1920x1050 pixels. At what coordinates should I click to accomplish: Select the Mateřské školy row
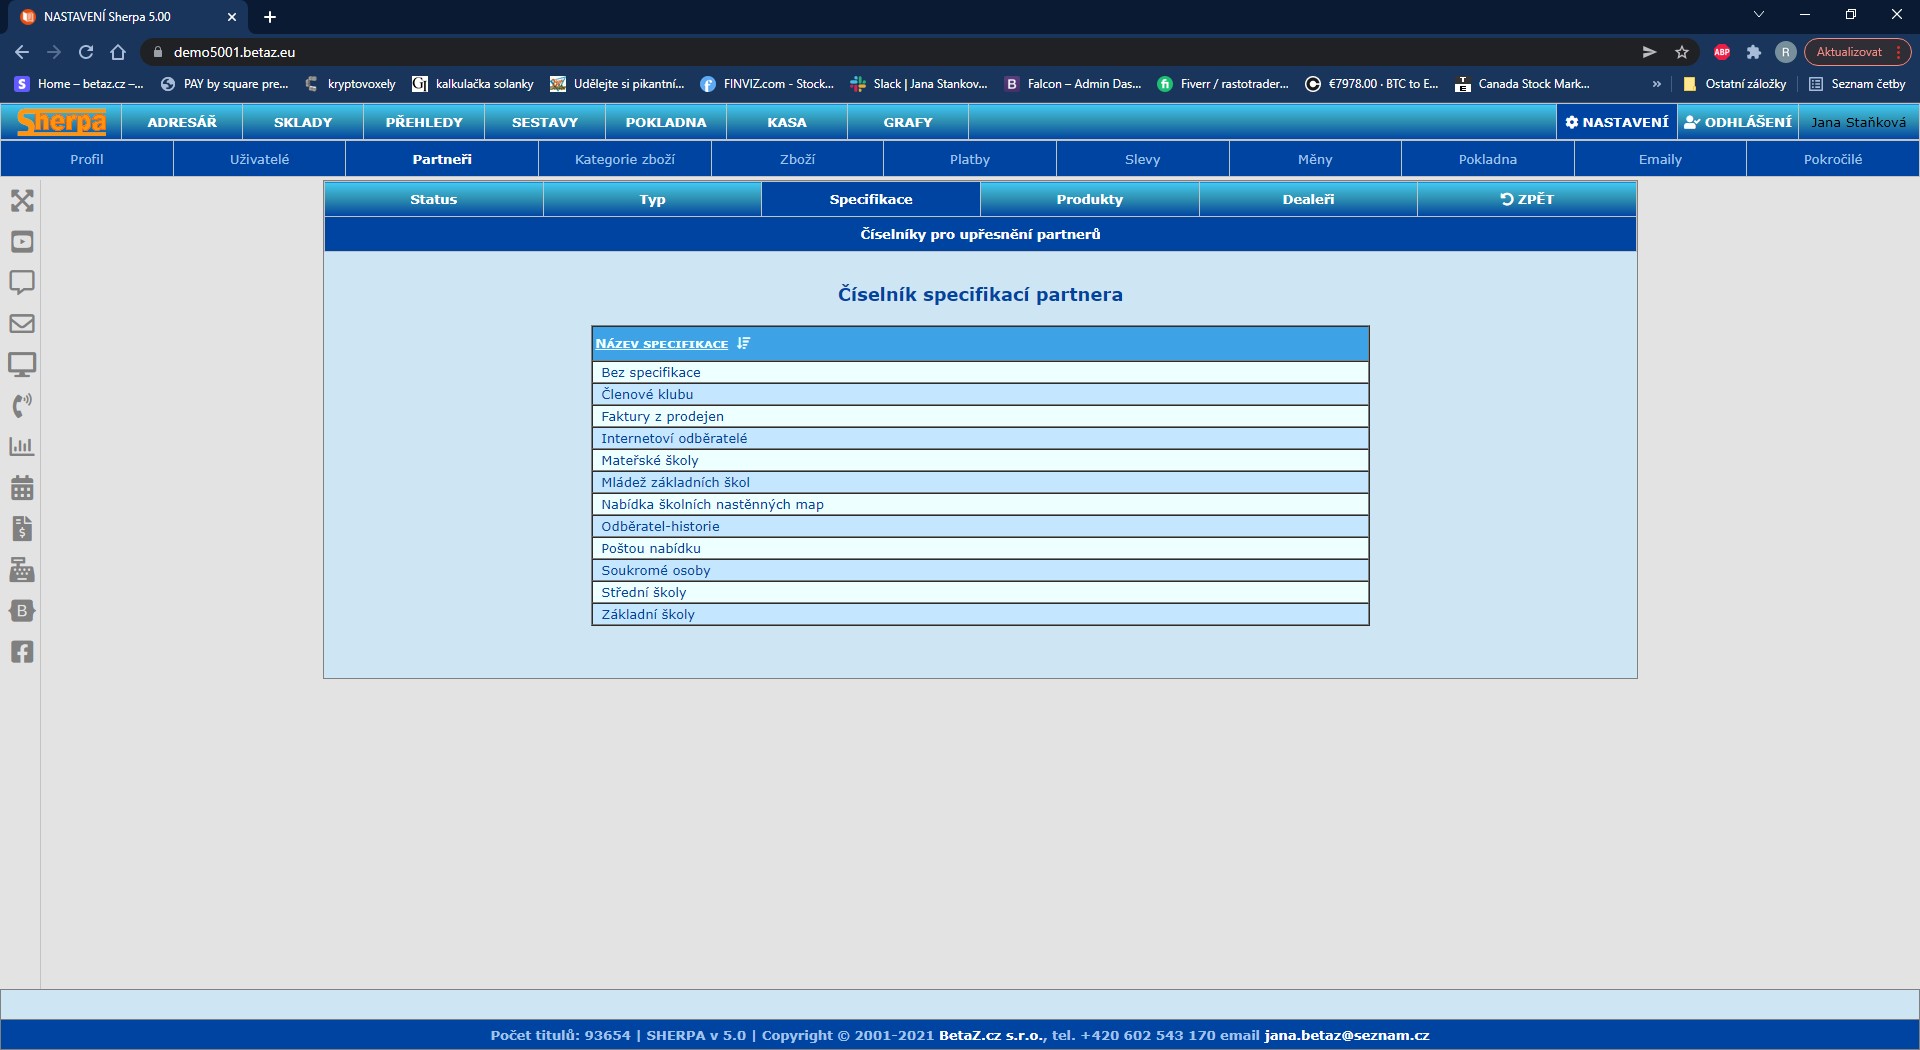click(x=650, y=461)
